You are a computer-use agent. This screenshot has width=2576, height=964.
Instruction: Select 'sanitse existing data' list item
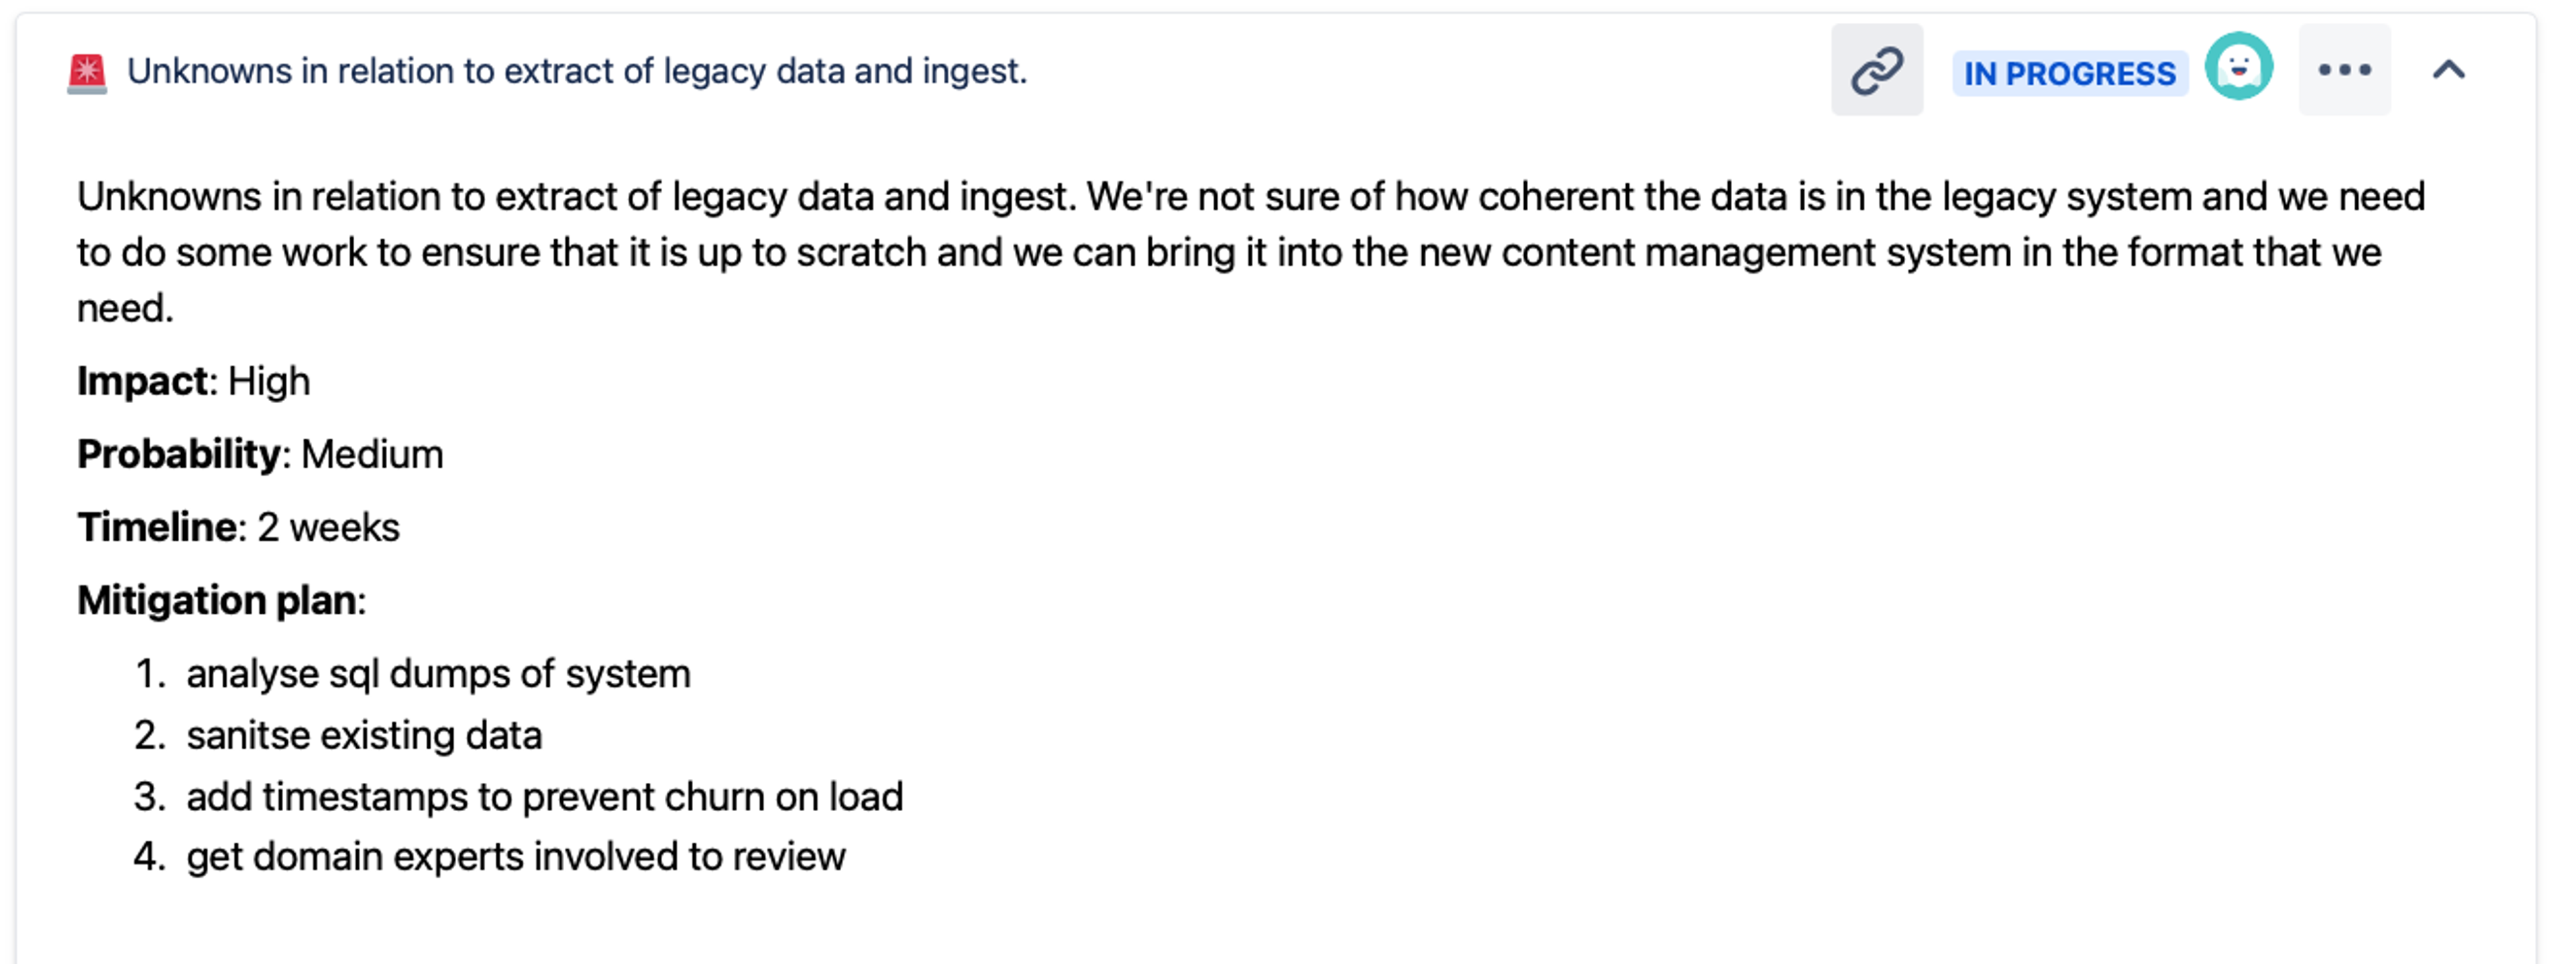tap(364, 735)
